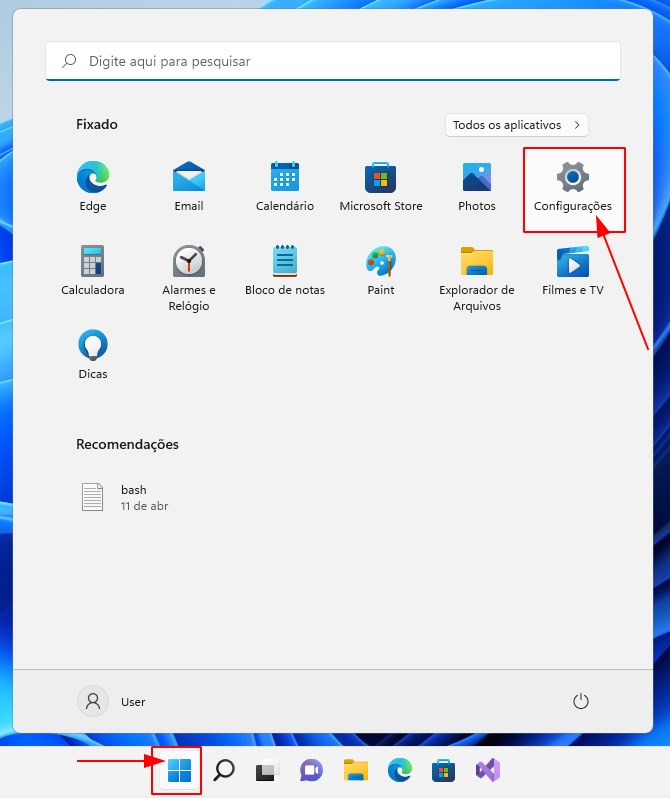The image size is (670, 798).
Task: Expand Todos os aplicativos list
Action: [517, 125]
